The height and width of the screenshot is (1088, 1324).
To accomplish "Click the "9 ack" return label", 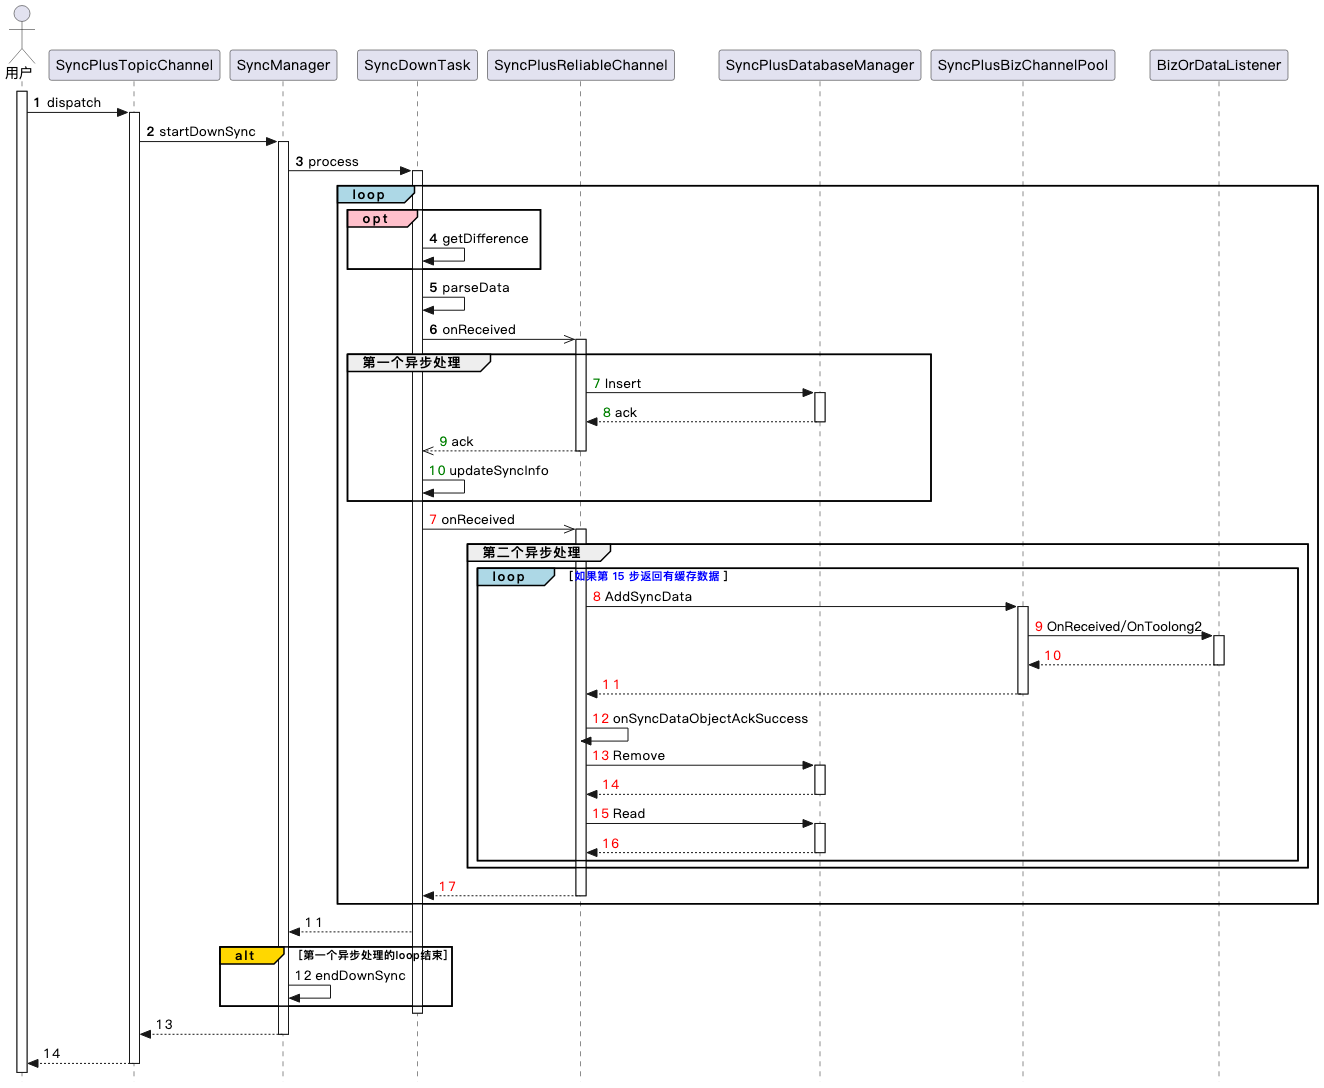I will click(x=456, y=442).
